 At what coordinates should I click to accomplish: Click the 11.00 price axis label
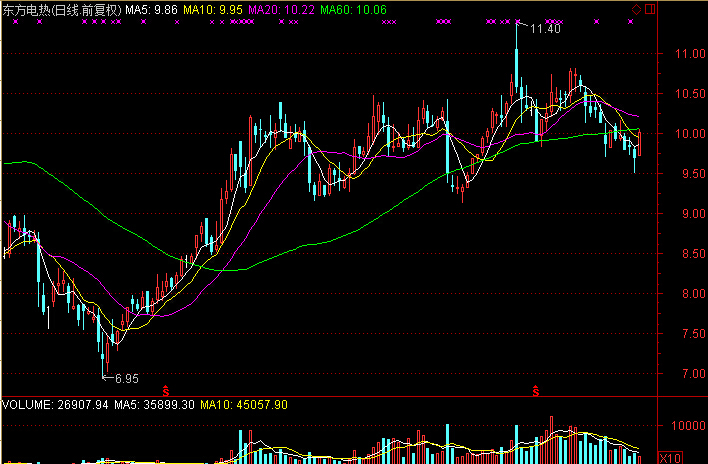tap(690, 54)
